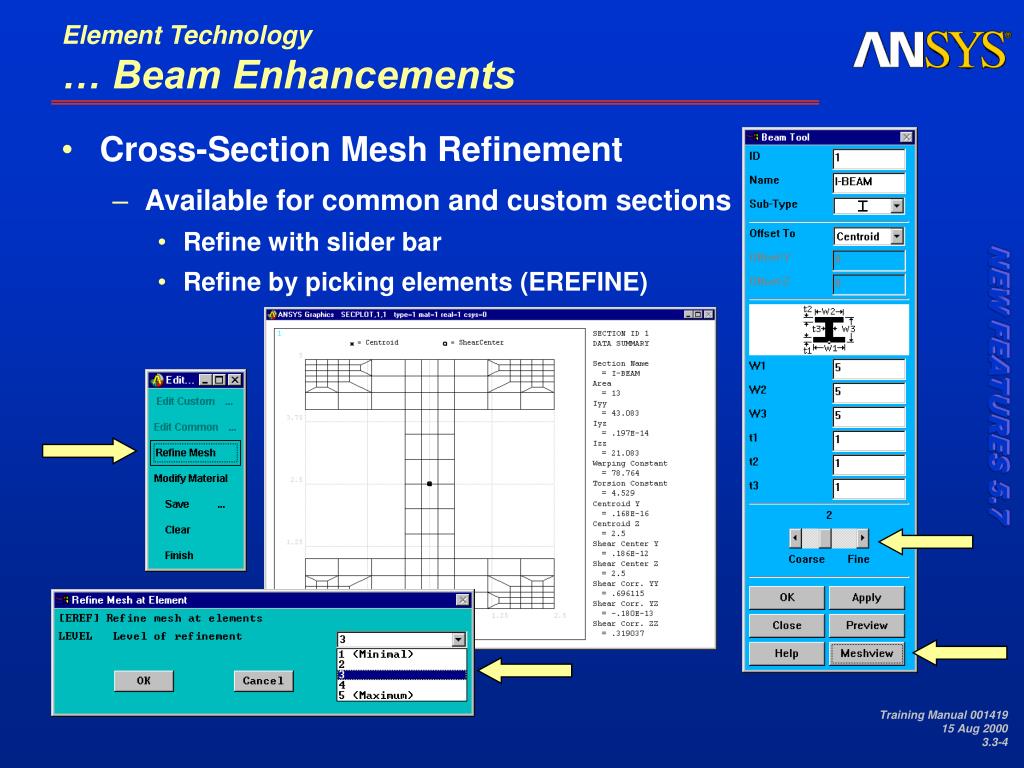Click the 'Section Name' text in data summary
1024x768 pixels.
click(x=620, y=364)
